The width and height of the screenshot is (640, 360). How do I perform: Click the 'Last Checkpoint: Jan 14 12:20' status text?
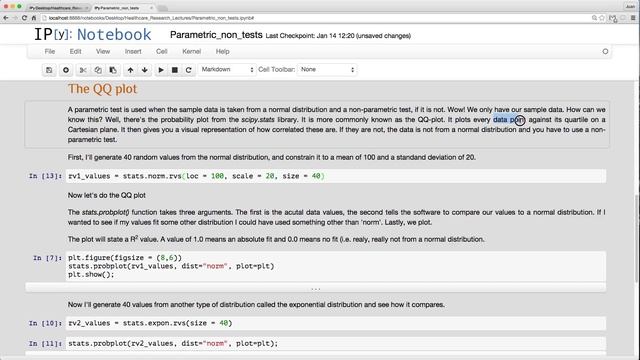pyautogui.click(x=338, y=36)
